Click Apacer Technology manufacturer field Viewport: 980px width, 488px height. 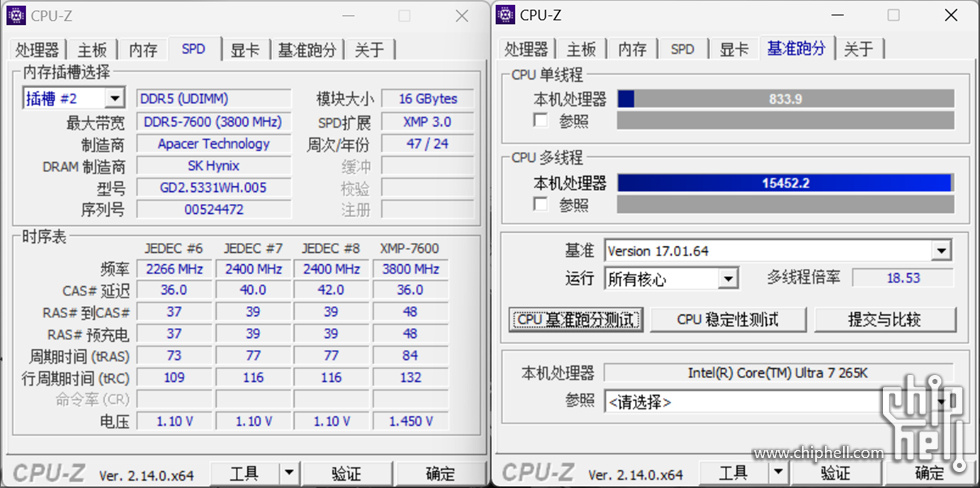tap(214, 144)
